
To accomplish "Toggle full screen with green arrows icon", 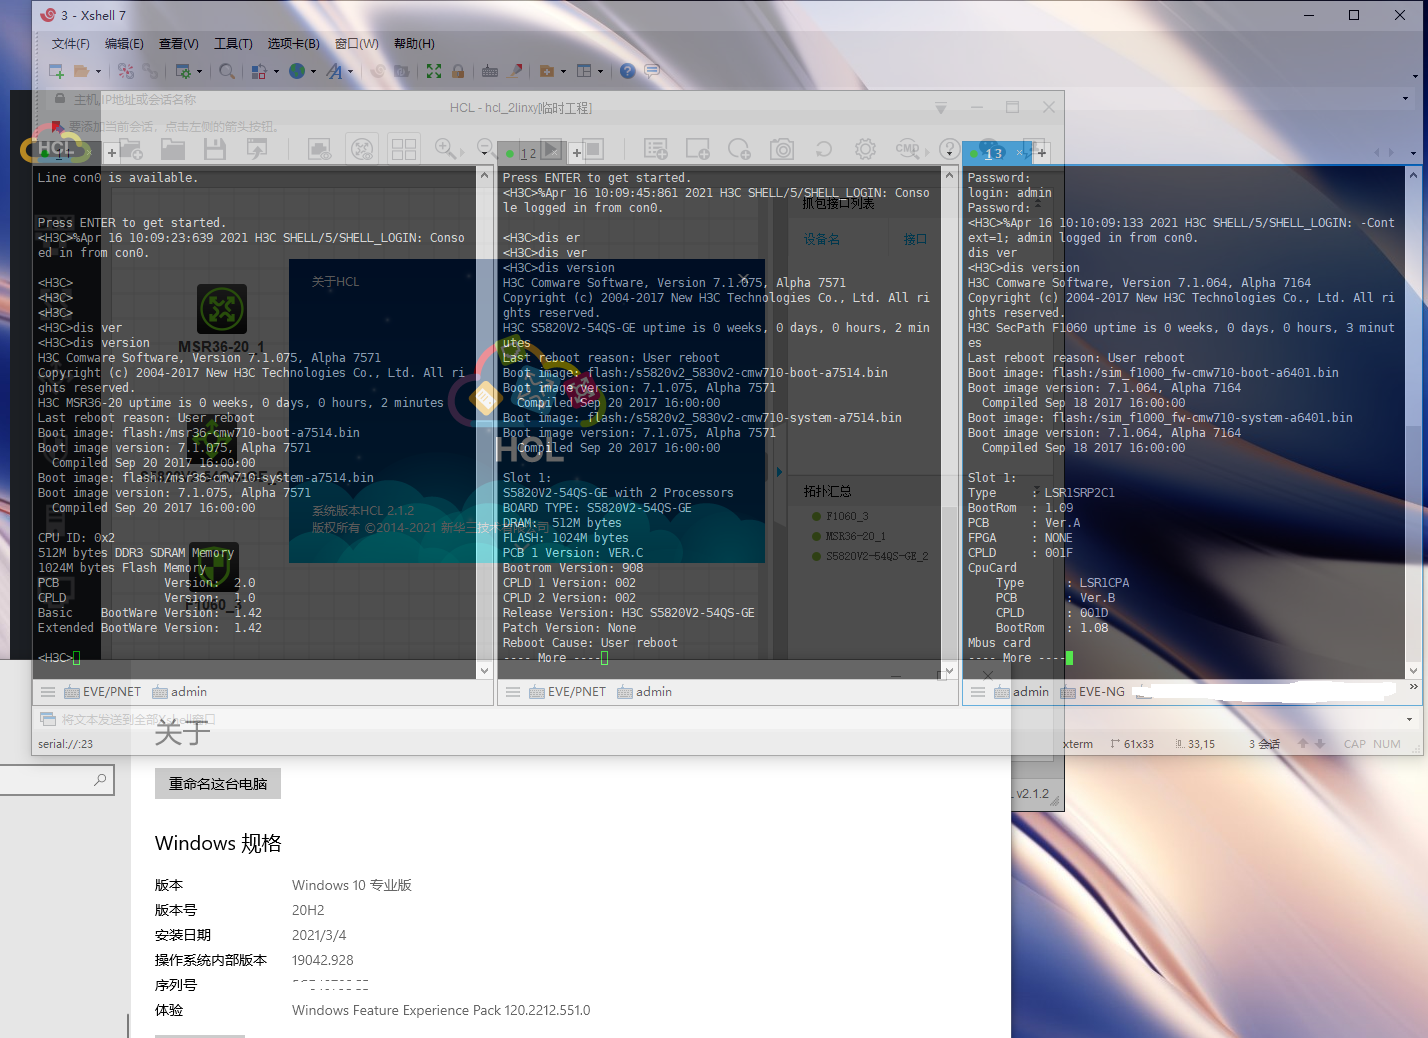I will coord(434,71).
